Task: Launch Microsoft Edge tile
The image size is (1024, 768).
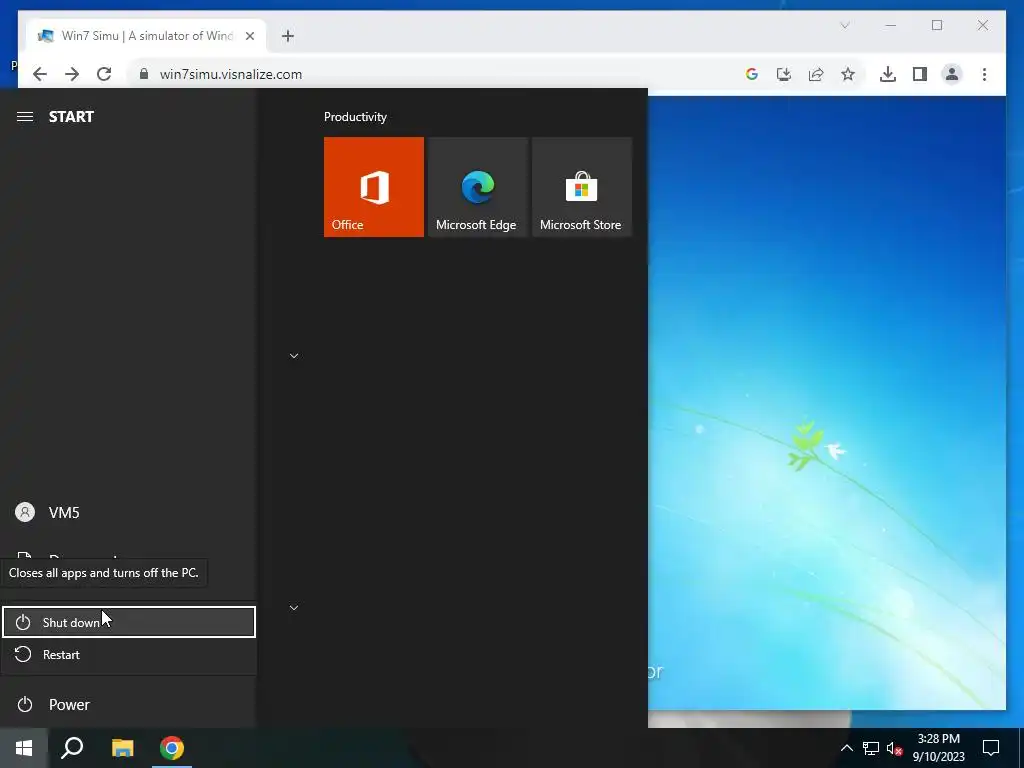Action: pyautogui.click(x=477, y=187)
